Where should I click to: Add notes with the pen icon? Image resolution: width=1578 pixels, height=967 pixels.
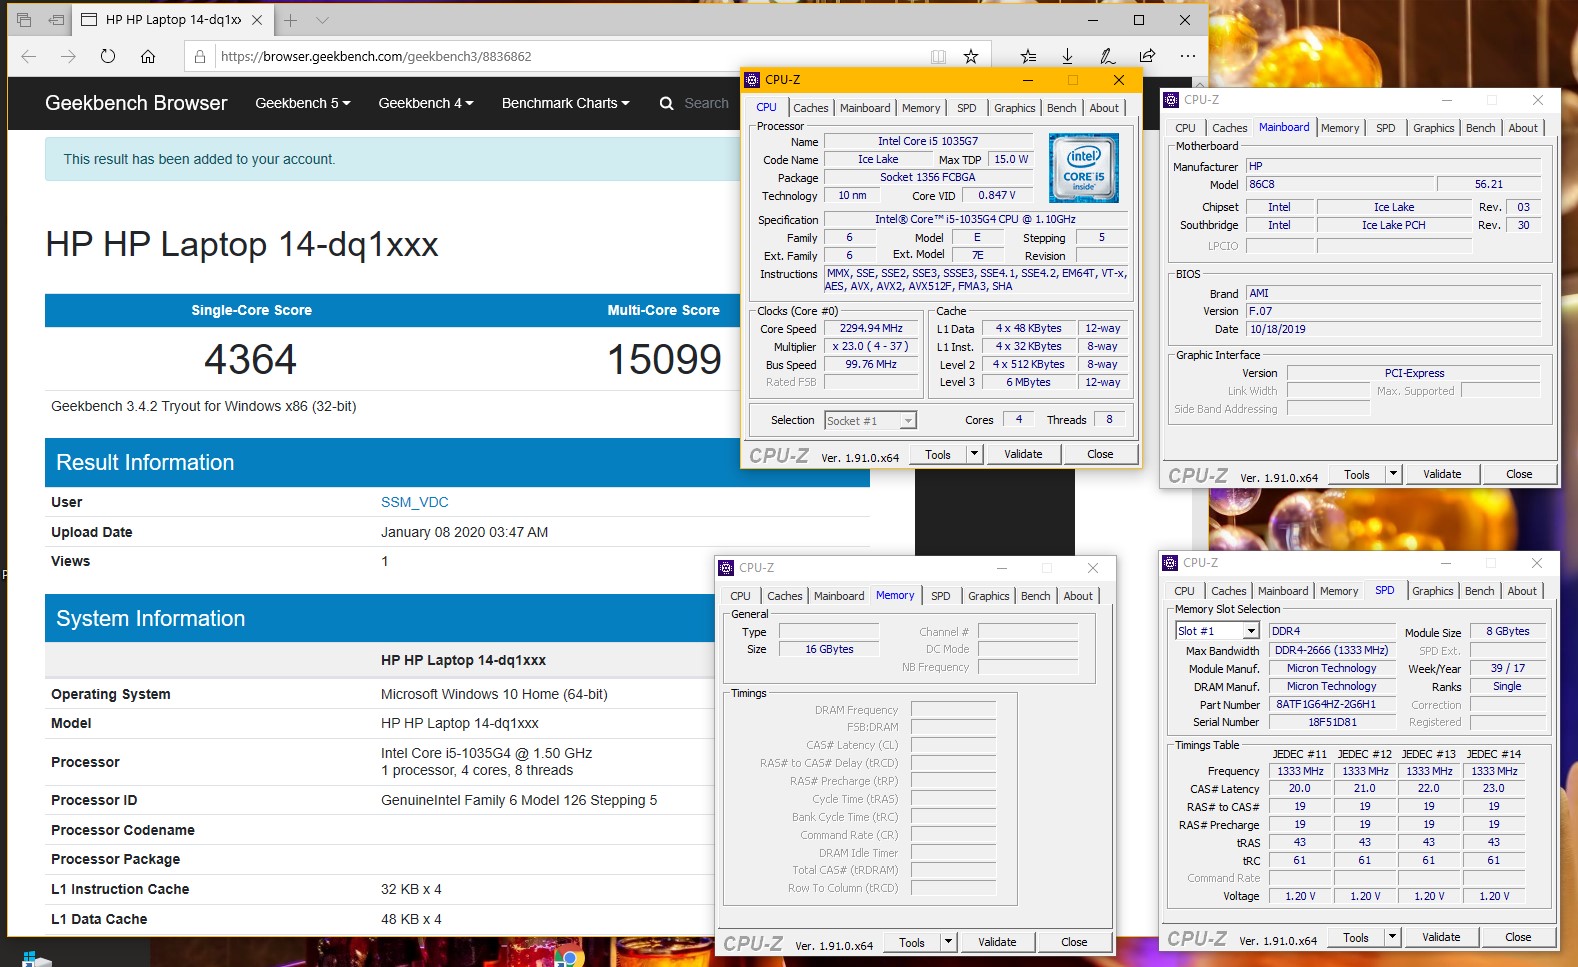pyautogui.click(x=1107, y=56)
